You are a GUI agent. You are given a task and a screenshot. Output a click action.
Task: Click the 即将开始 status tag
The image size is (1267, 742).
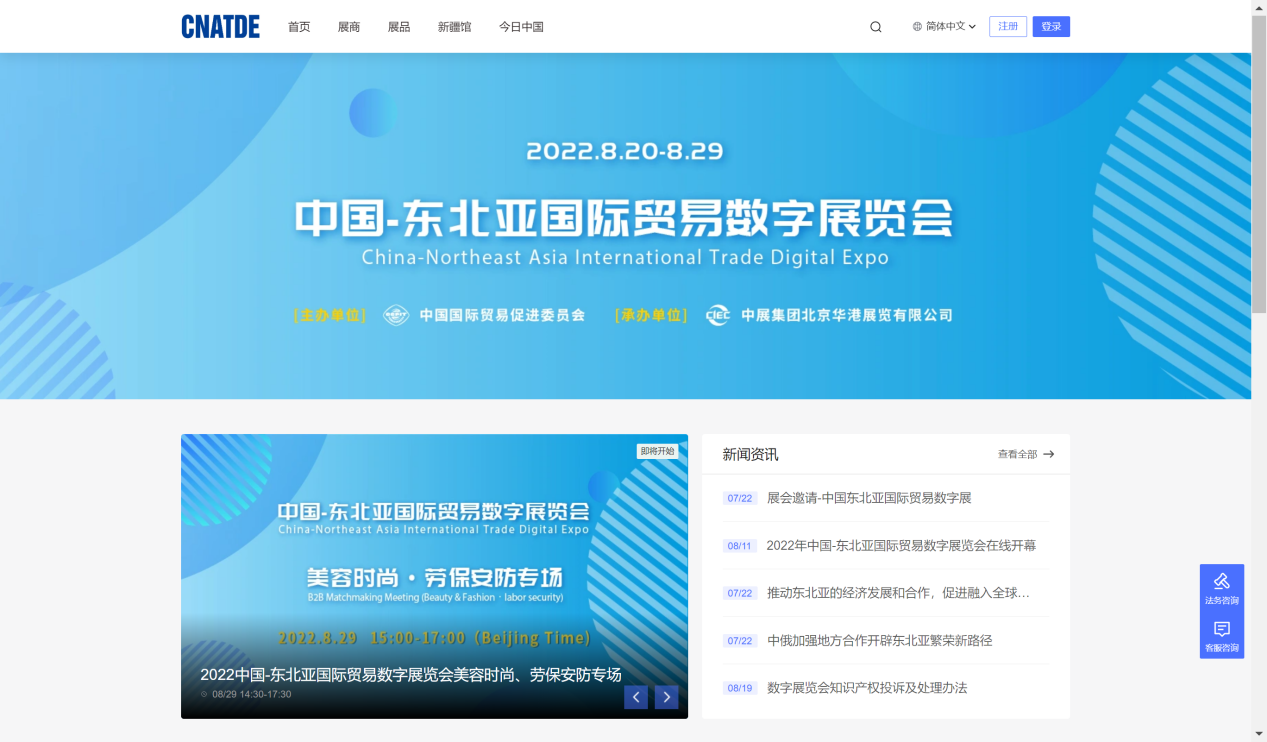point(658,451)
